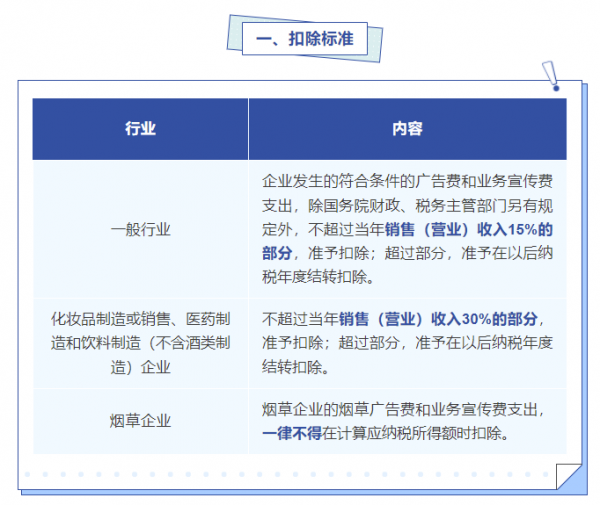Select the cell "烟草企业"
Image resolution: width=600 pixels, height=505 pixels.
140,421
